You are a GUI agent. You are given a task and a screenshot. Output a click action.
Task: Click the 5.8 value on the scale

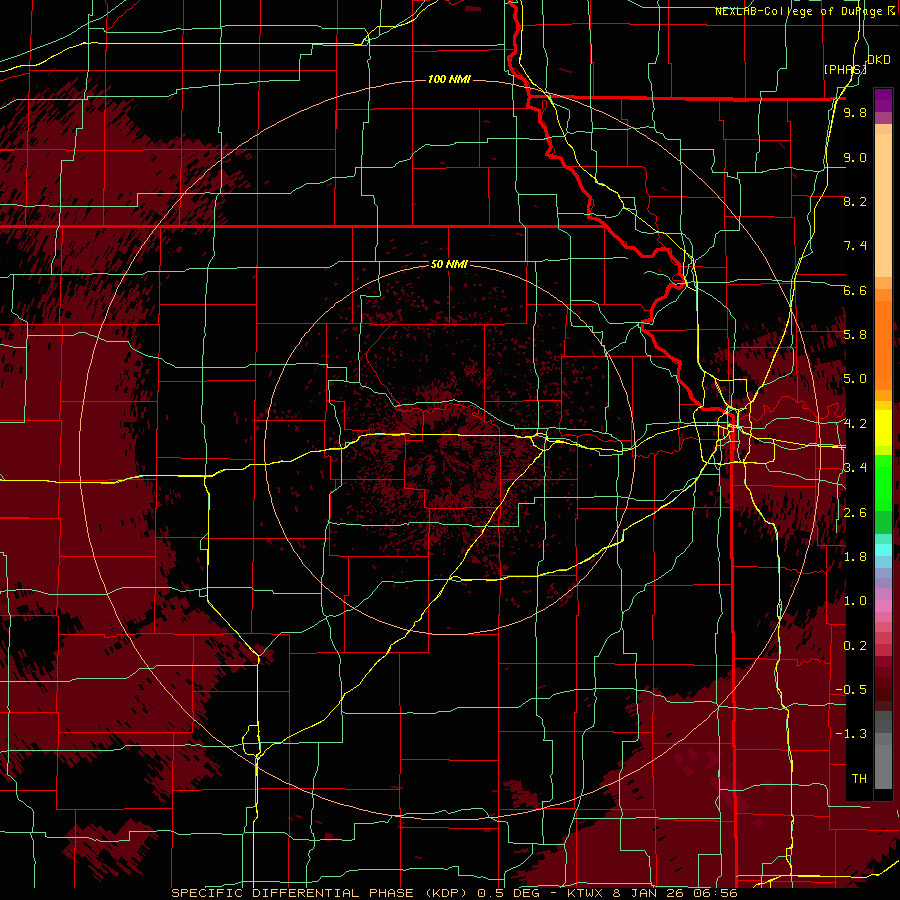pos(855,335)
